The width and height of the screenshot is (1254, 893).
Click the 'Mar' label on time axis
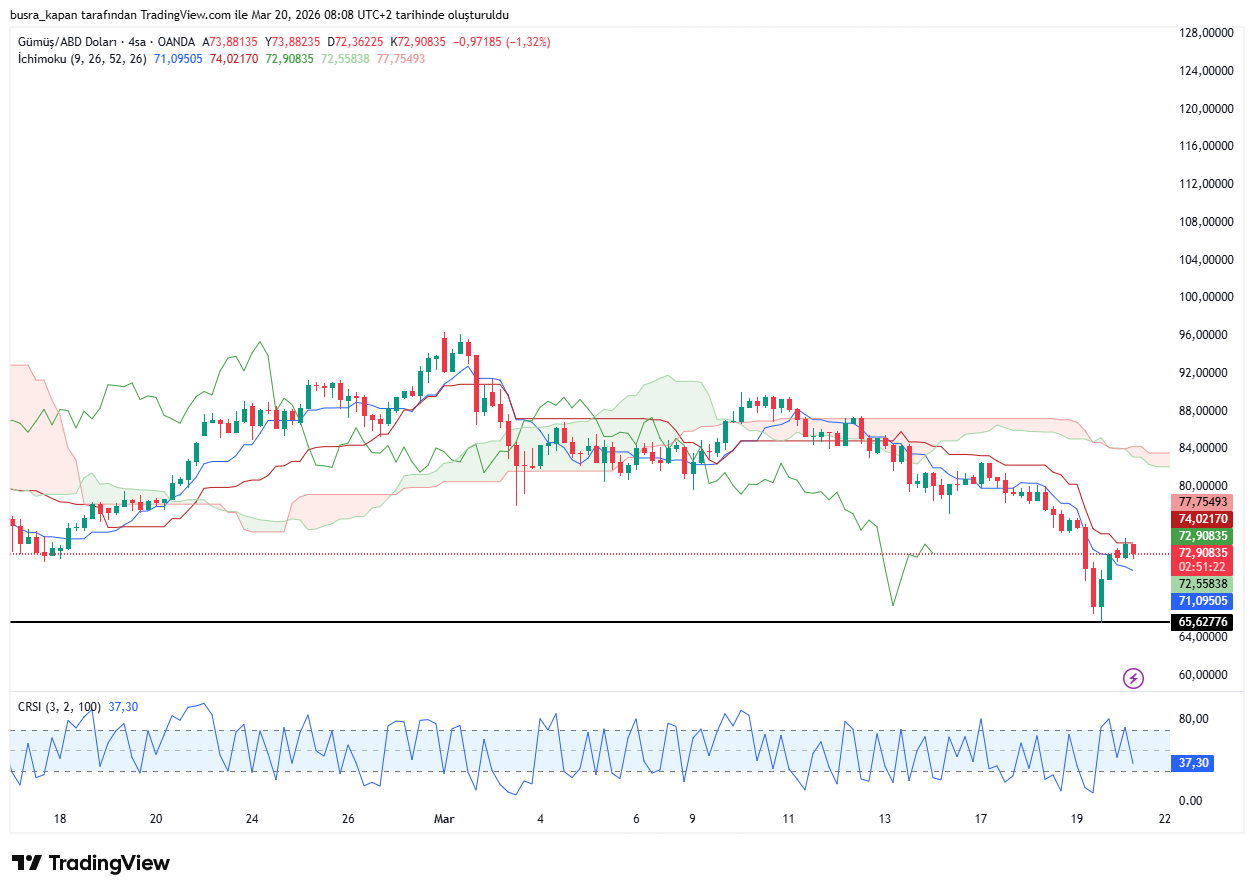pyautogui.click(x=444, y=819)
